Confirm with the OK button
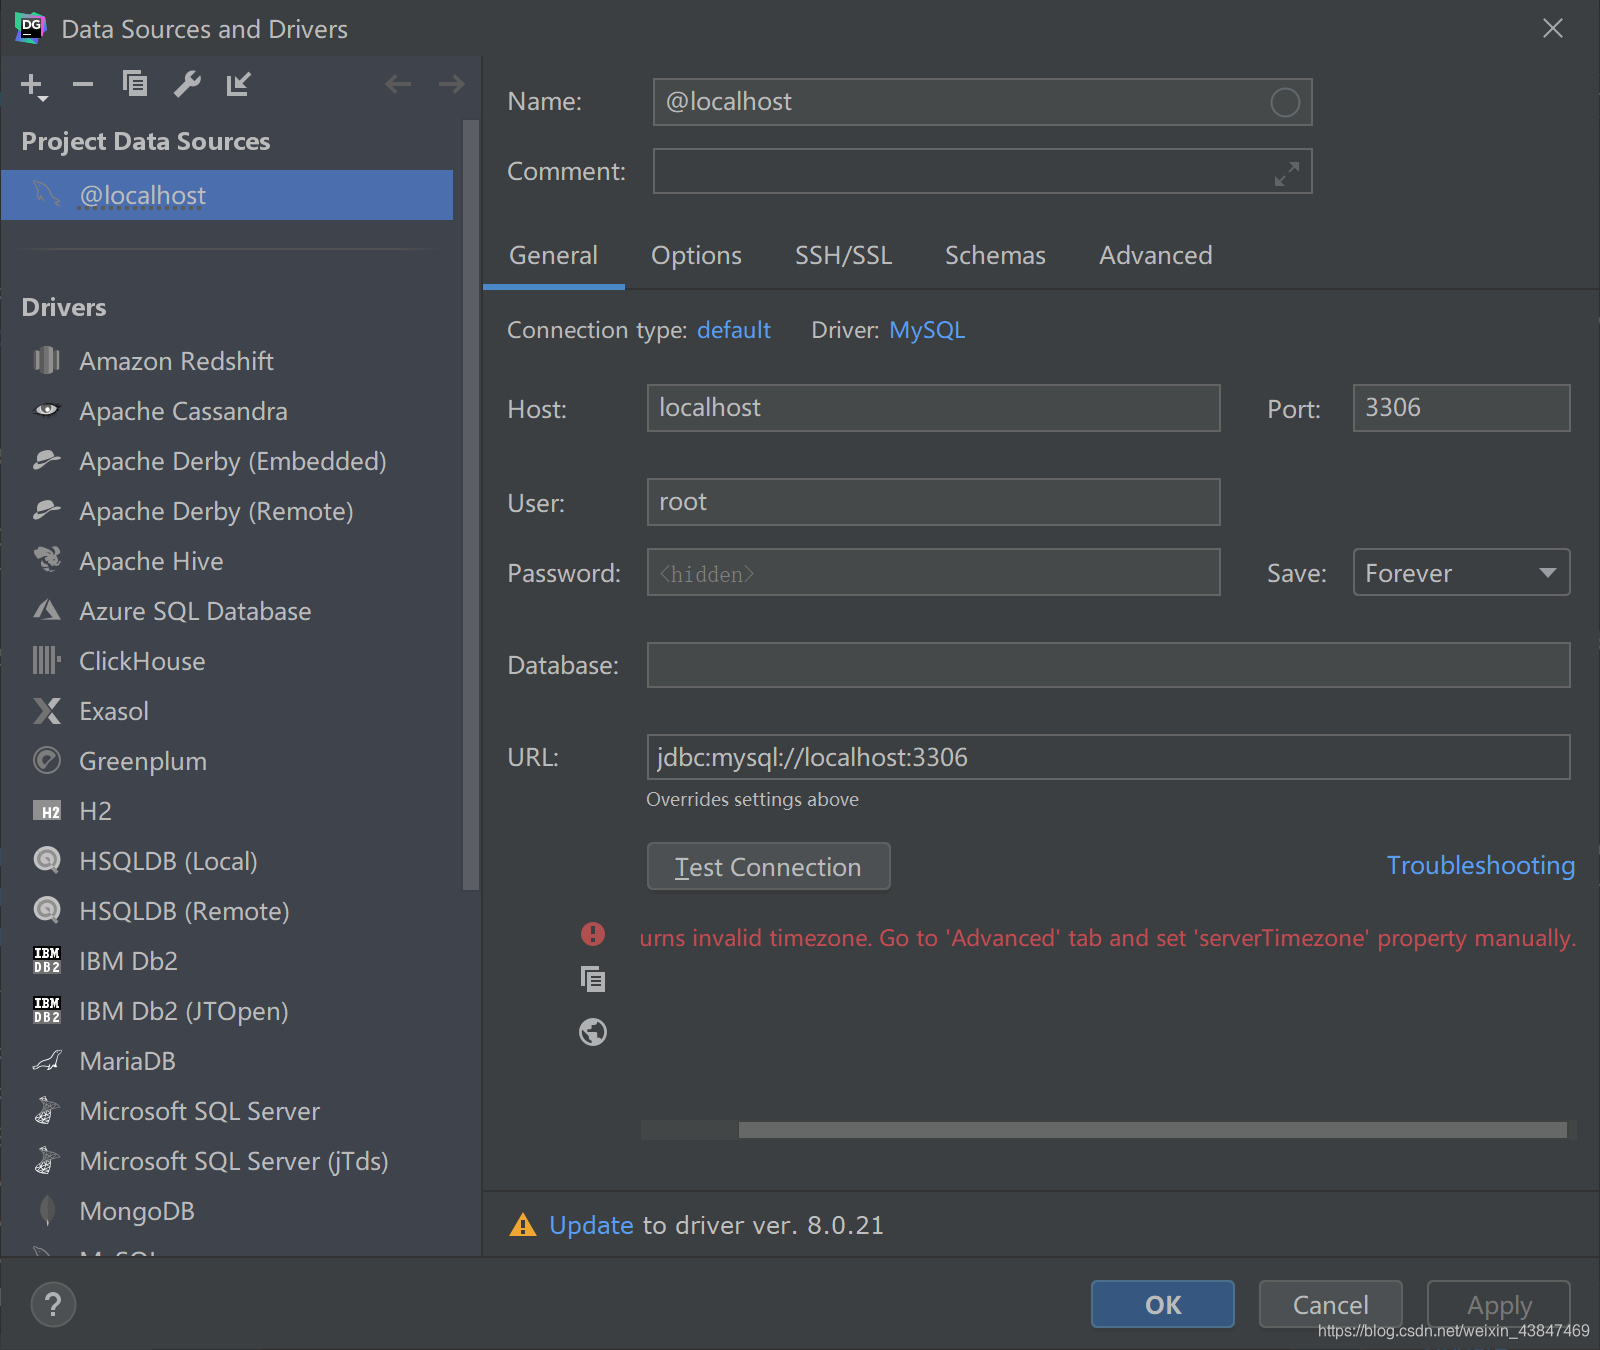Screen dimensions: 1600x1350 (1162, 1304)
